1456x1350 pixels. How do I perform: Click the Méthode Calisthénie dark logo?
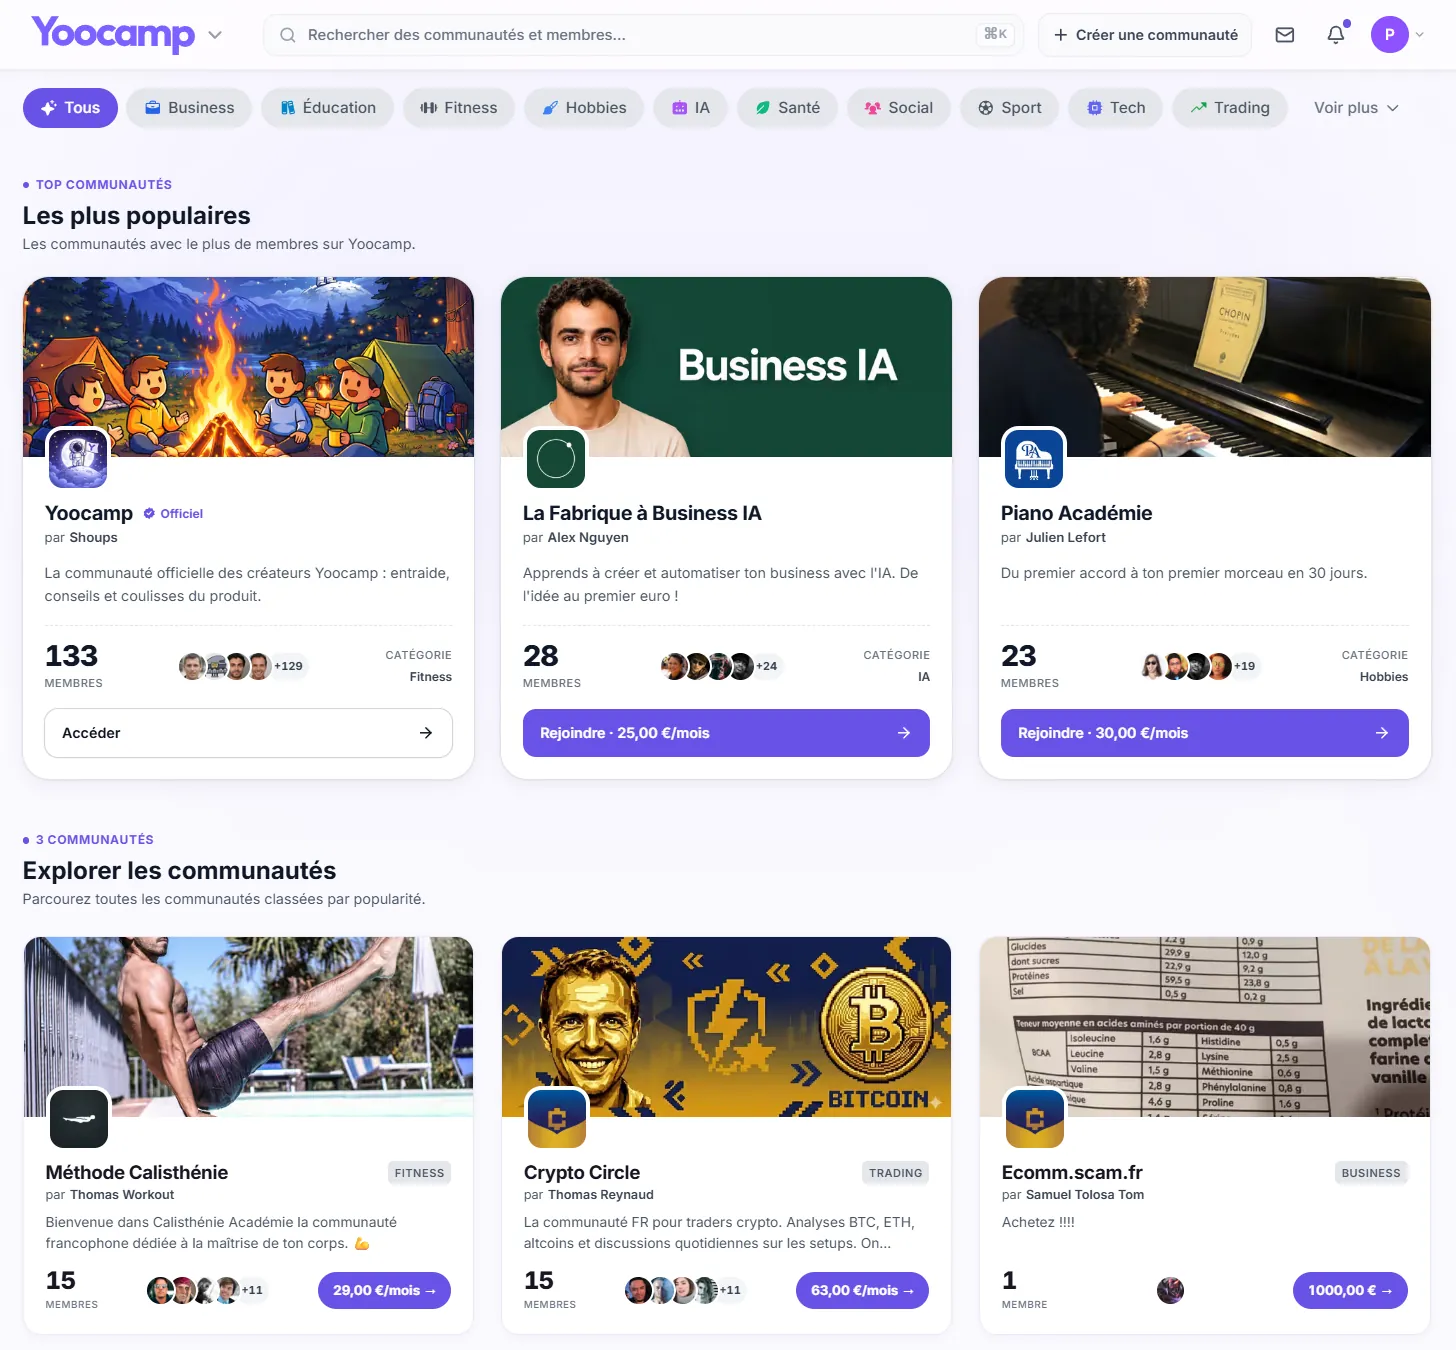coord(79,1118)
